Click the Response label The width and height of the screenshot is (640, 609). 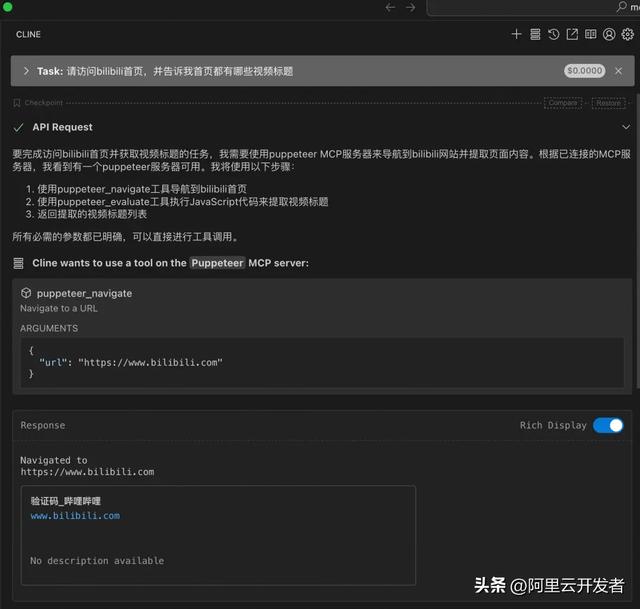coord(43,425)
